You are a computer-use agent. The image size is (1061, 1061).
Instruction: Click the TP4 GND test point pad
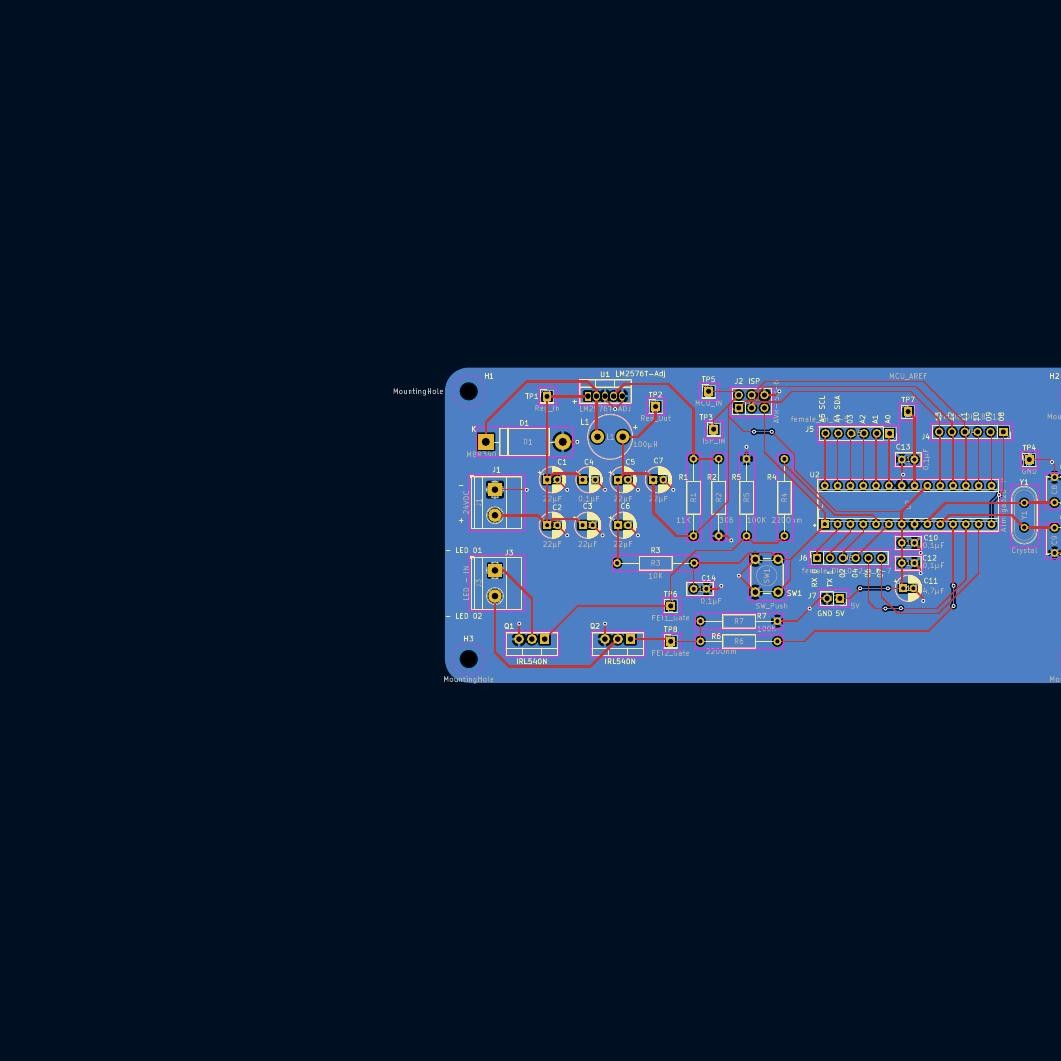[1029, 459]
